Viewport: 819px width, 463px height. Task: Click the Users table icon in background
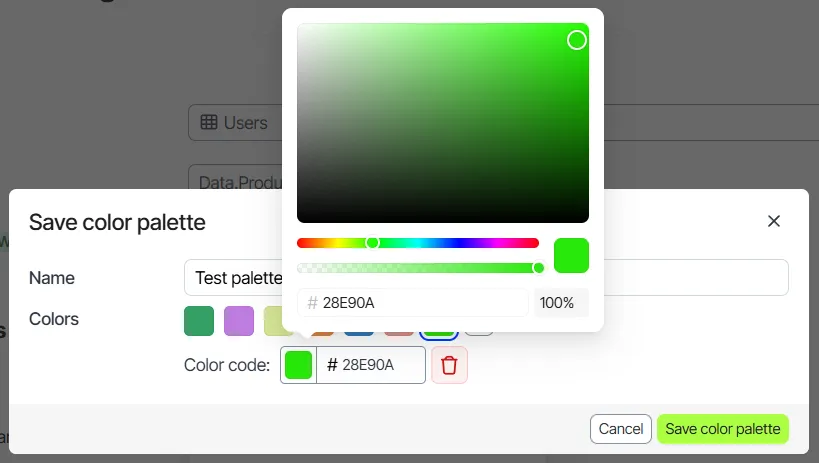[x=209, y=122]
